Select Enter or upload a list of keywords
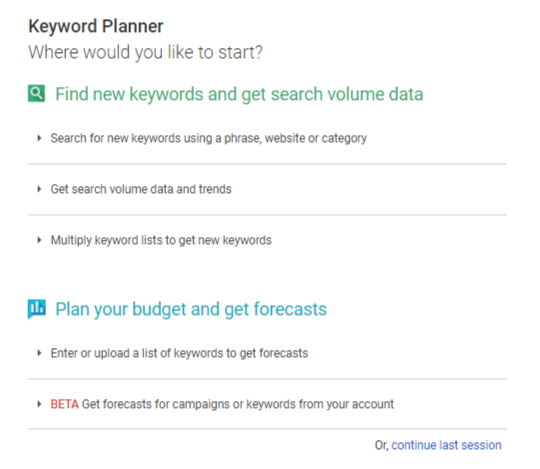Screen dimensions: 540x469 [x=179, y=353]
